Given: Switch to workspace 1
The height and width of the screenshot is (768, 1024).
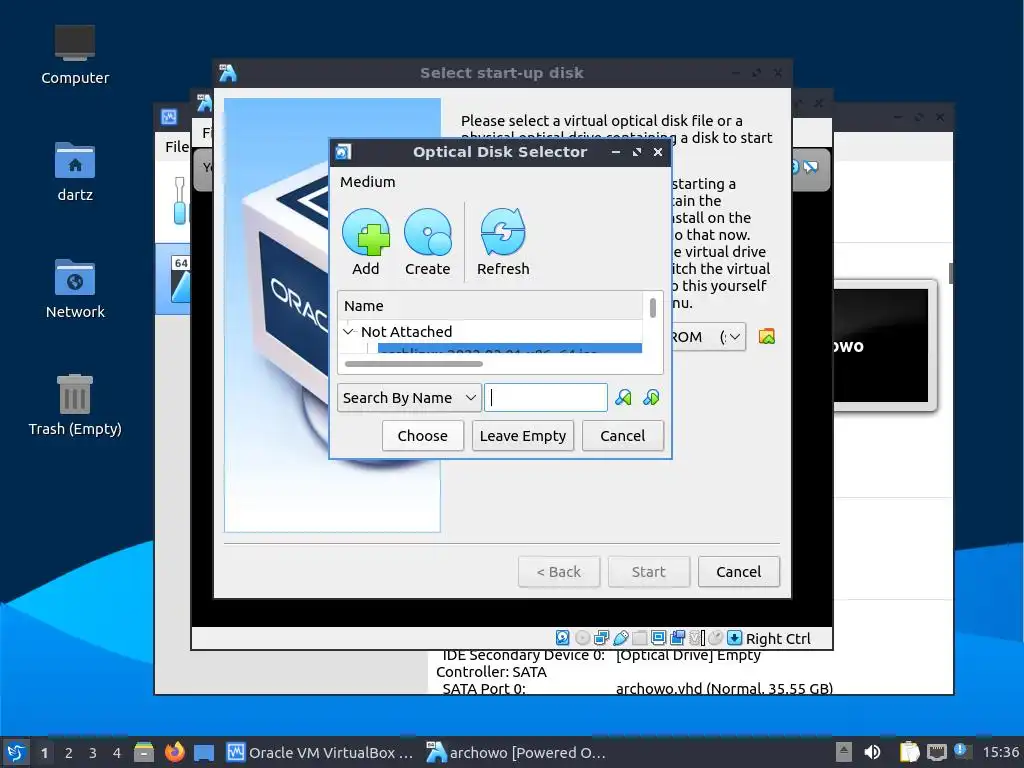Looking at the screenshot, I should 44,753.
